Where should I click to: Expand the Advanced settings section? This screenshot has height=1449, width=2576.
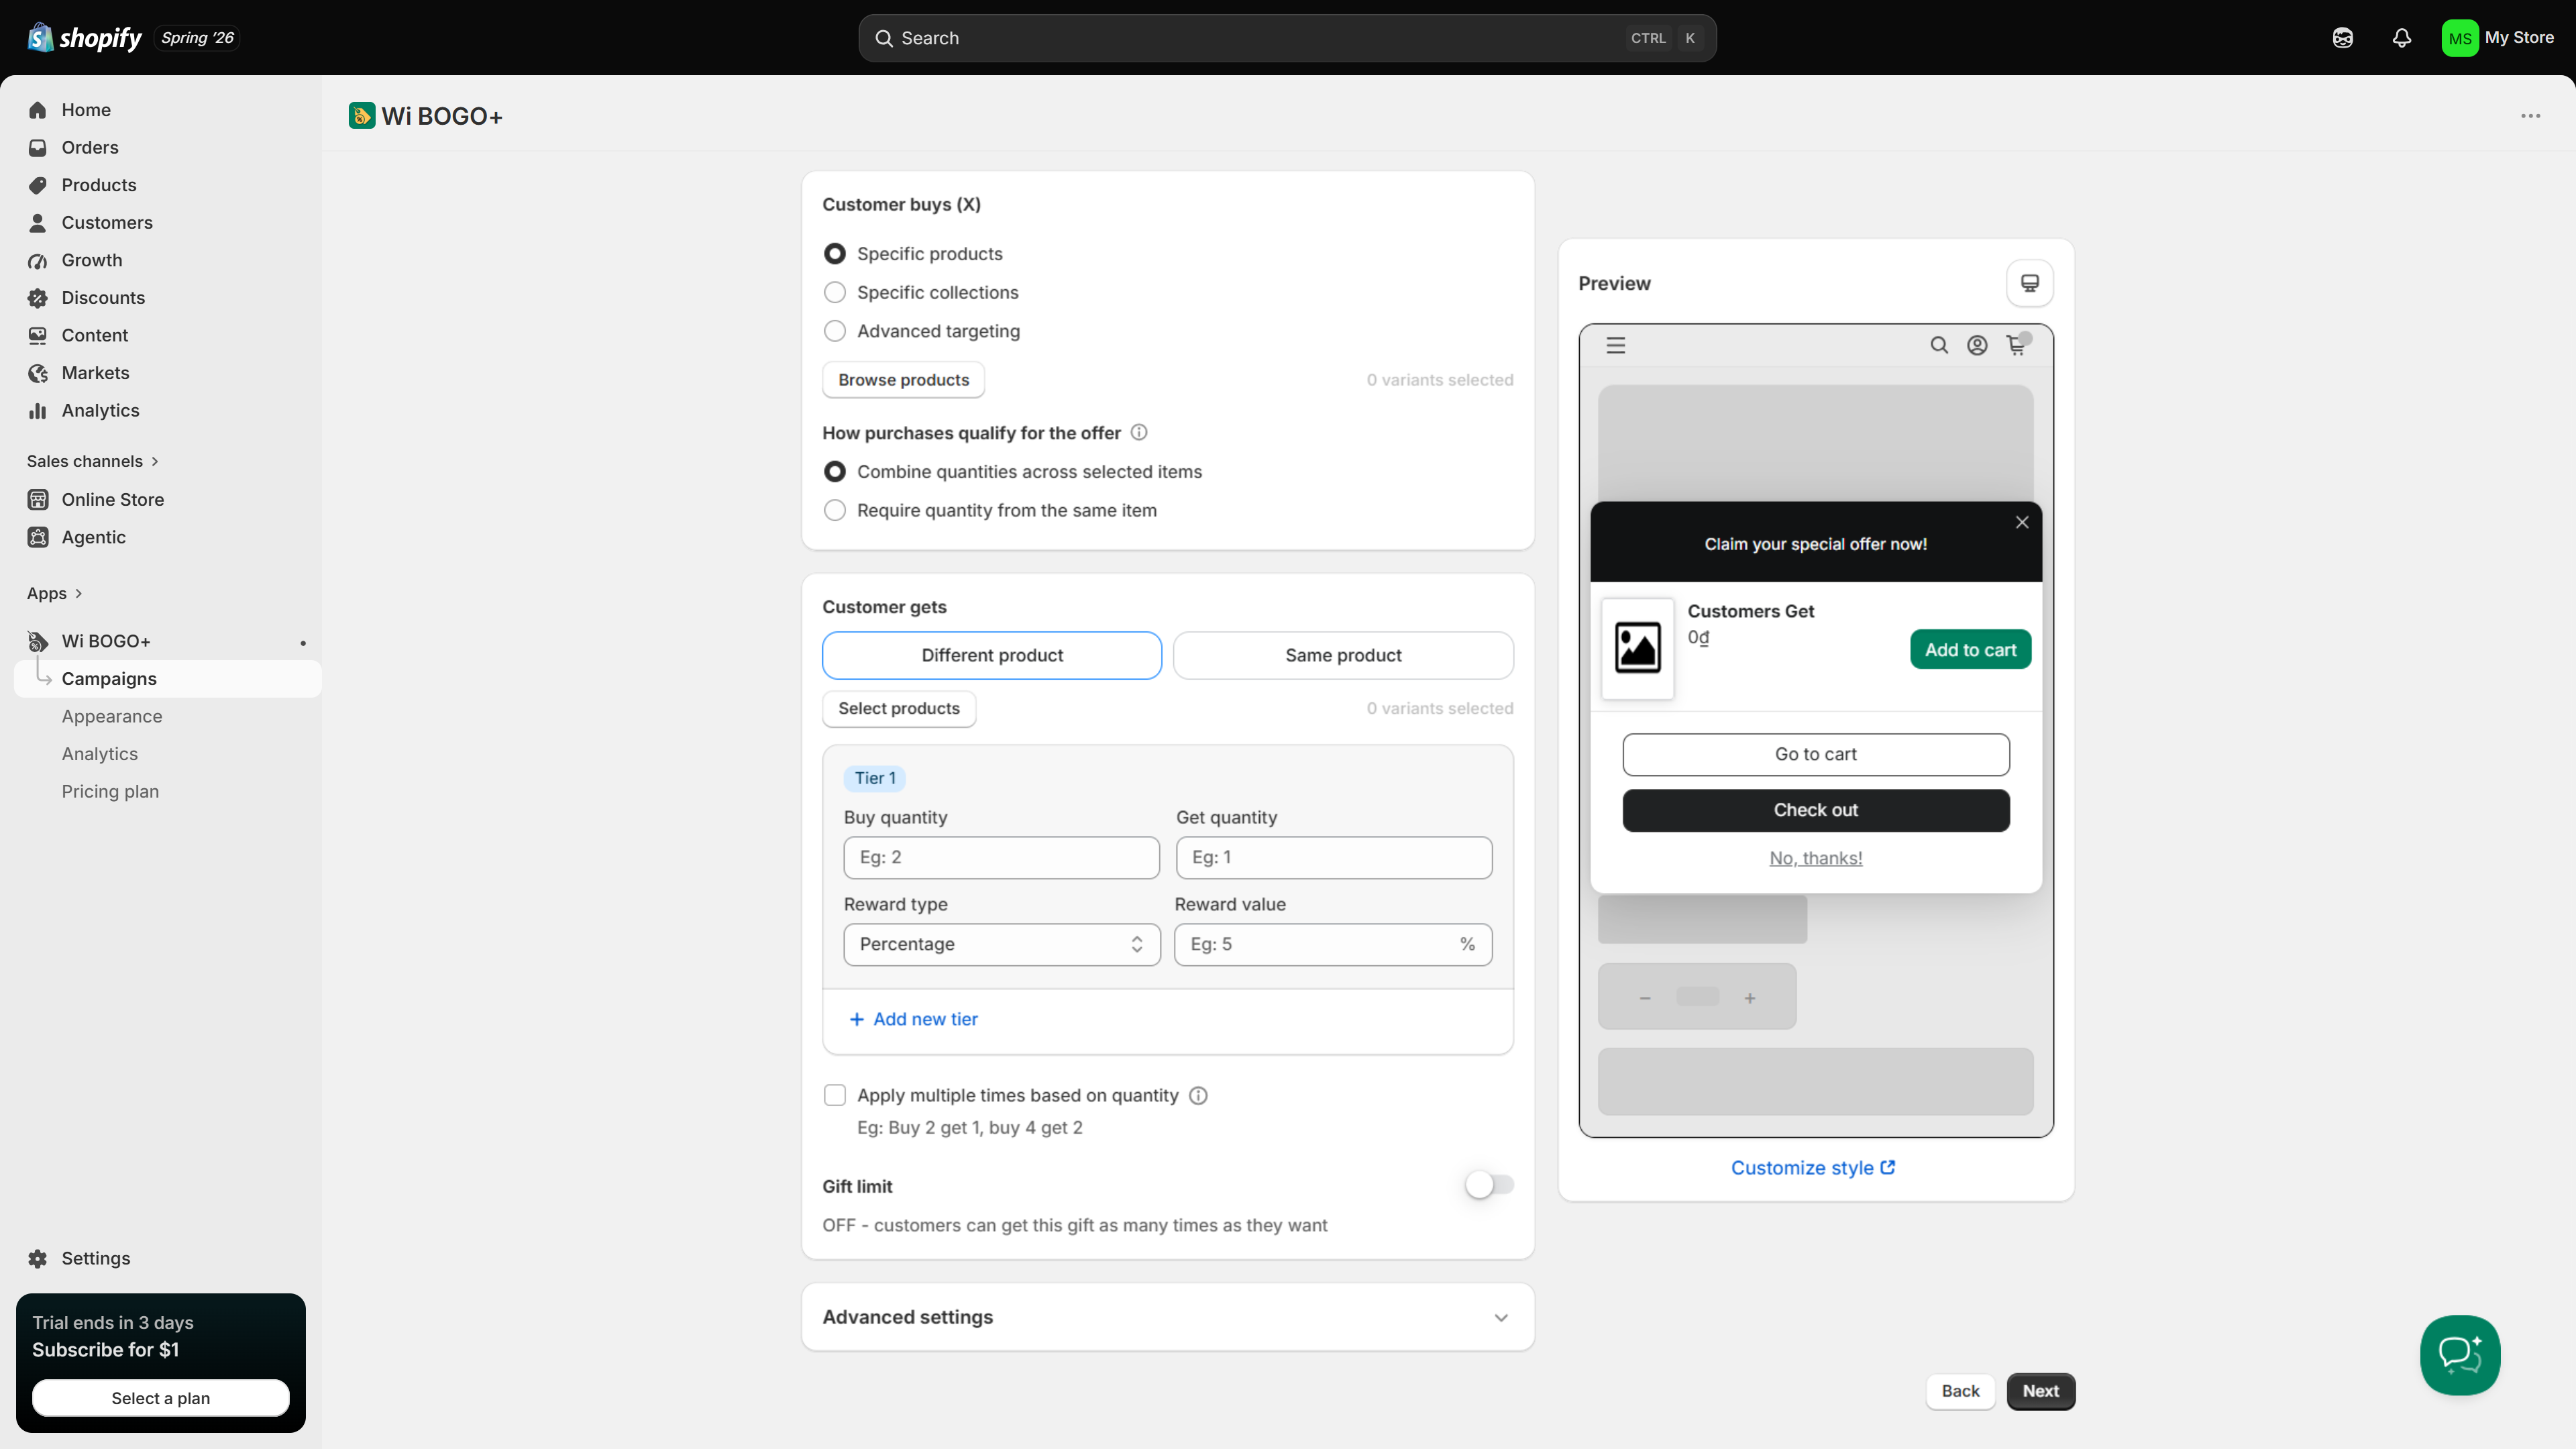pos(1168,1317)
